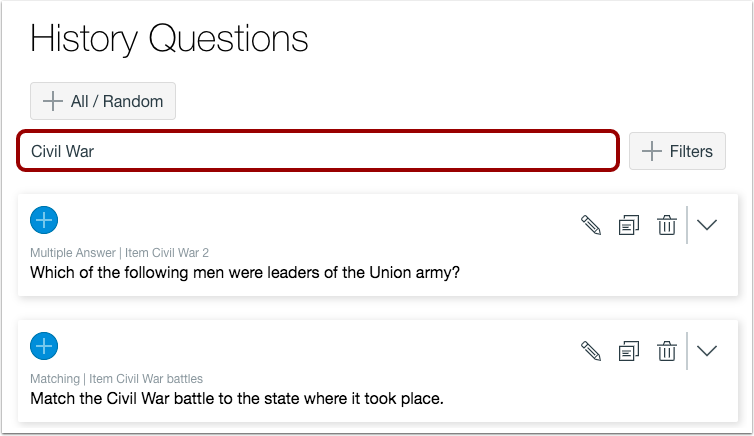754x436 pixels.
Task: Copy the Civil War battles matching question
Action: click(x=629, y=350)
